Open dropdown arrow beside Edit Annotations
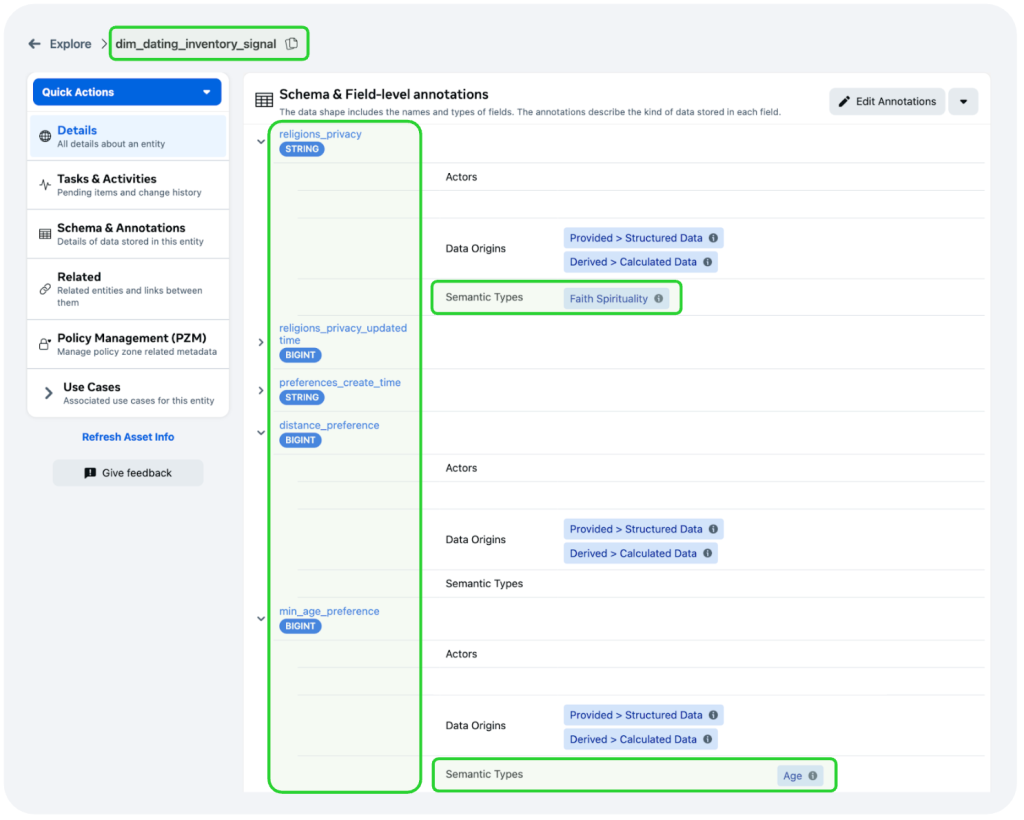The width and height of the screenshot is (1024, 820). [963, 101]
